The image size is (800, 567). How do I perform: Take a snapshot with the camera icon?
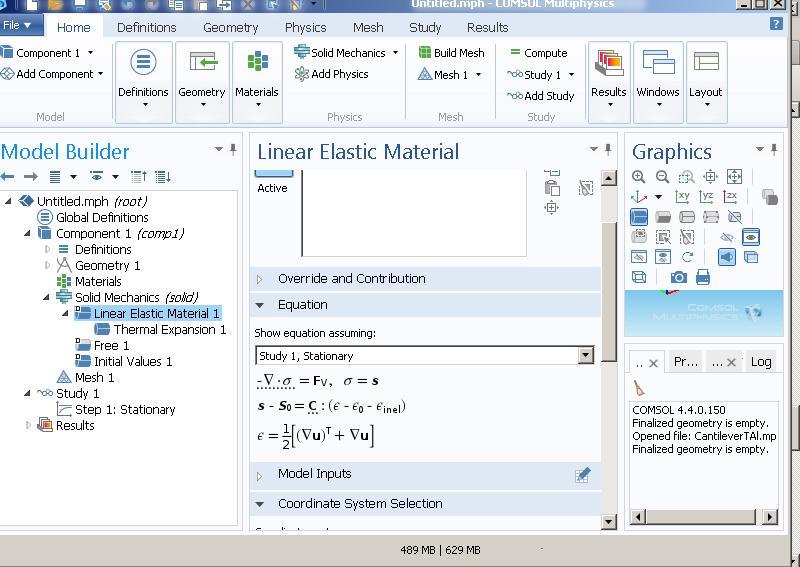pos(679,277)
